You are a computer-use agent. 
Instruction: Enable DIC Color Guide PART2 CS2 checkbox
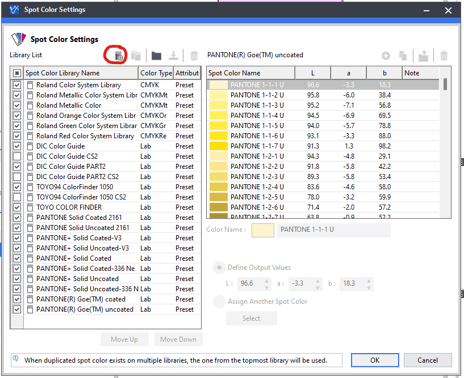click(17, 177)
